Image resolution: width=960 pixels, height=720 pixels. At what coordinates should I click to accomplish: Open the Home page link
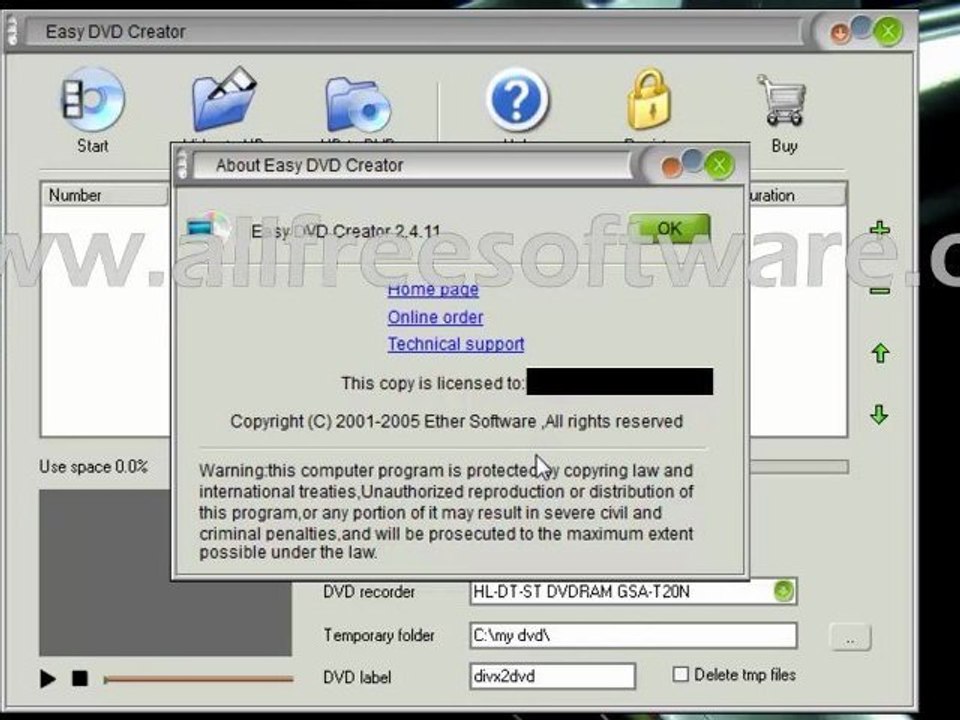point(433,289)
